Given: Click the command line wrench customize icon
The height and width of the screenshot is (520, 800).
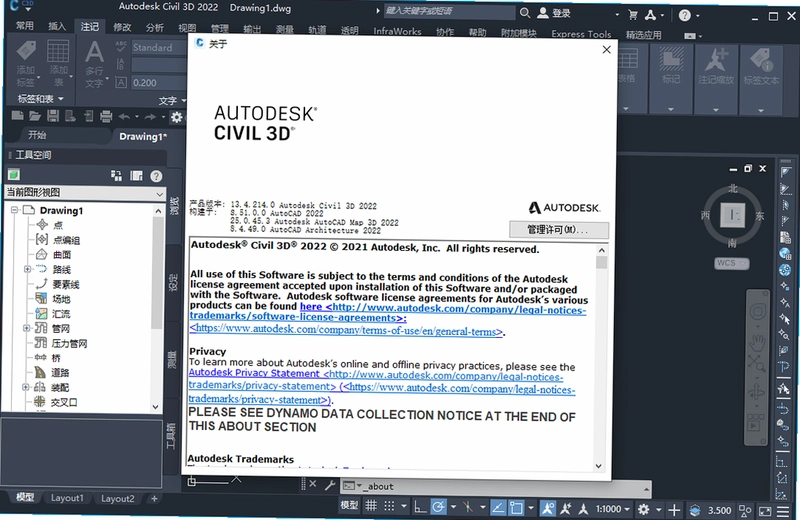Looking at the screenshot, I should tap(330, 485).
